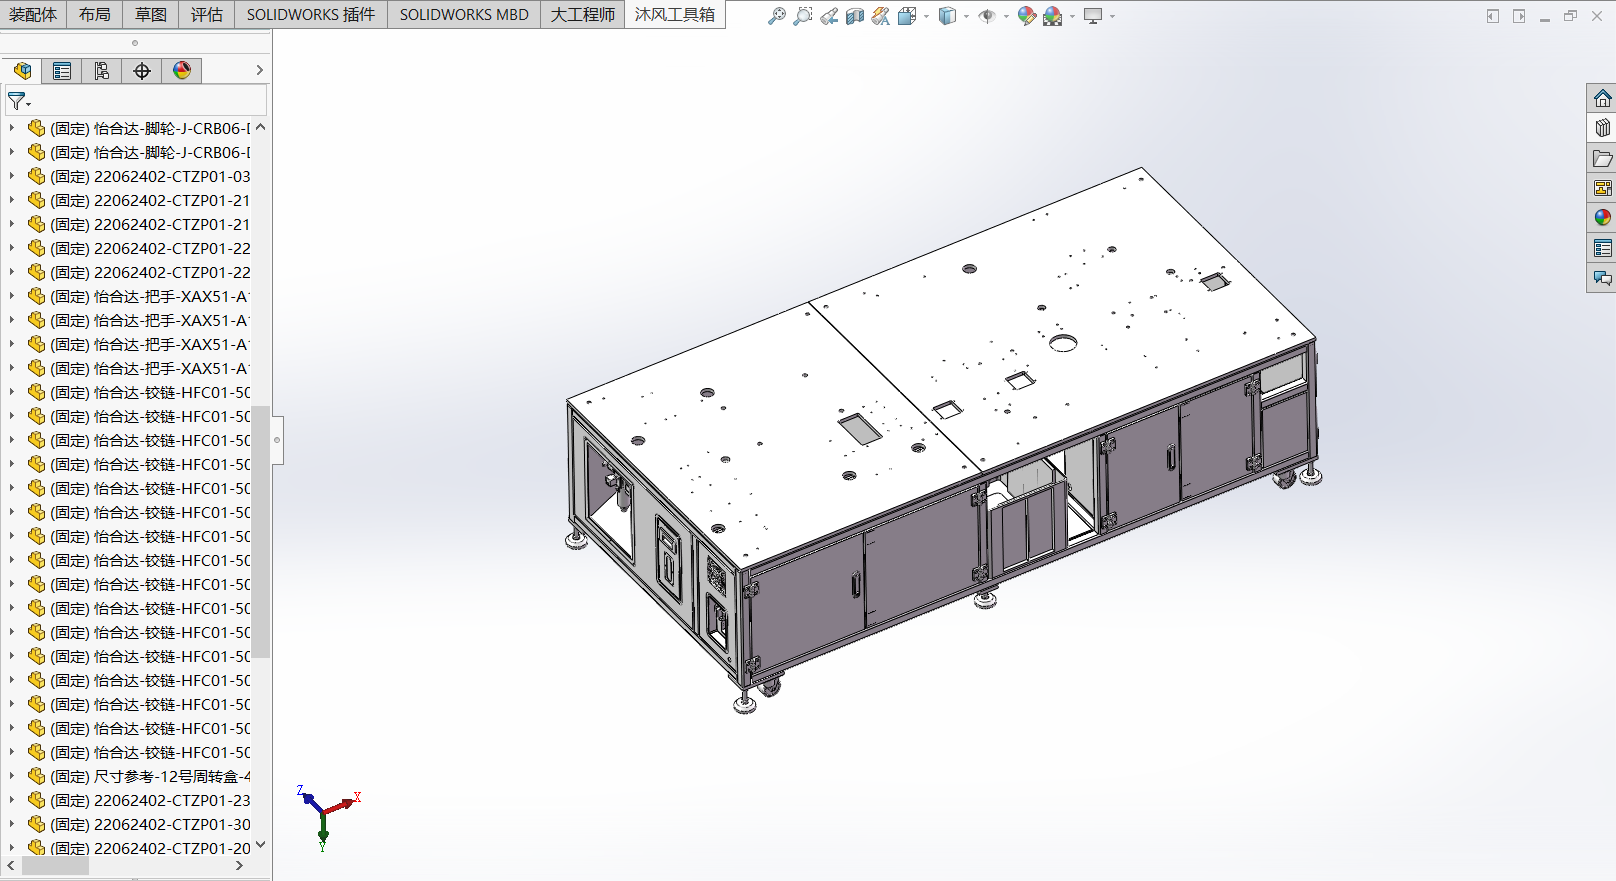1616x881 pixels.
Task: Switch to the SOLIDWORKS 插件 tab
Action: (311, 14)
